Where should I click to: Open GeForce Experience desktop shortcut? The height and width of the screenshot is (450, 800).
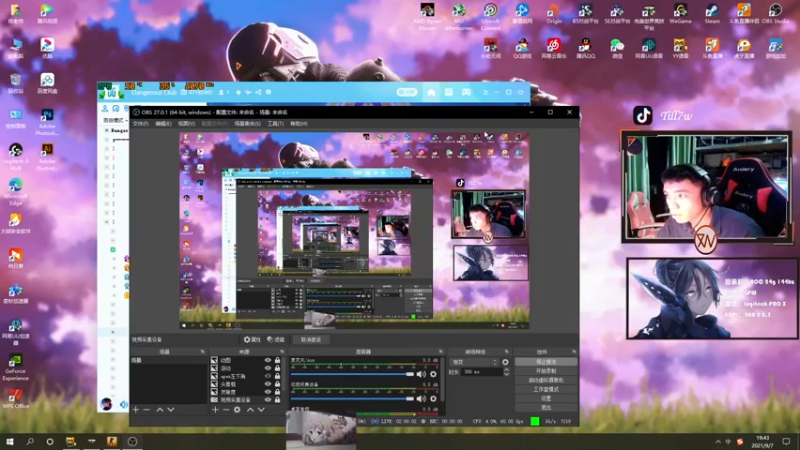(x=15, y=367)
